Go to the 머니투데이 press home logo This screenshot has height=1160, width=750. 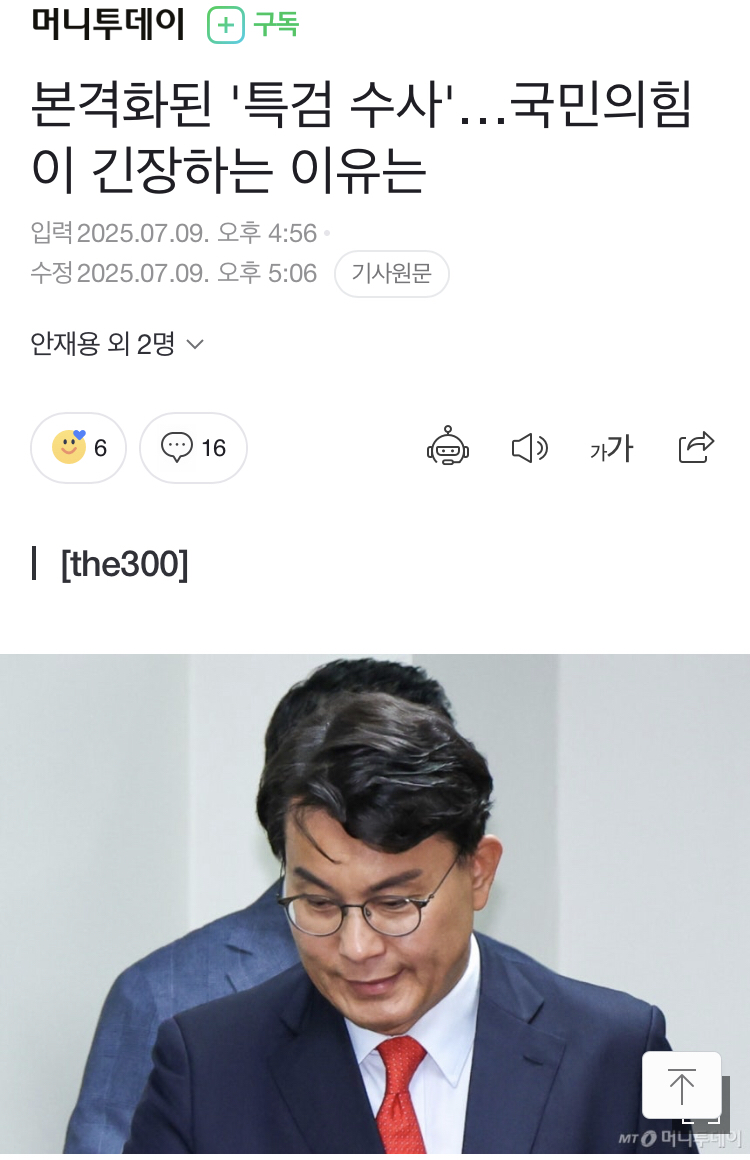tap(108, 24)
